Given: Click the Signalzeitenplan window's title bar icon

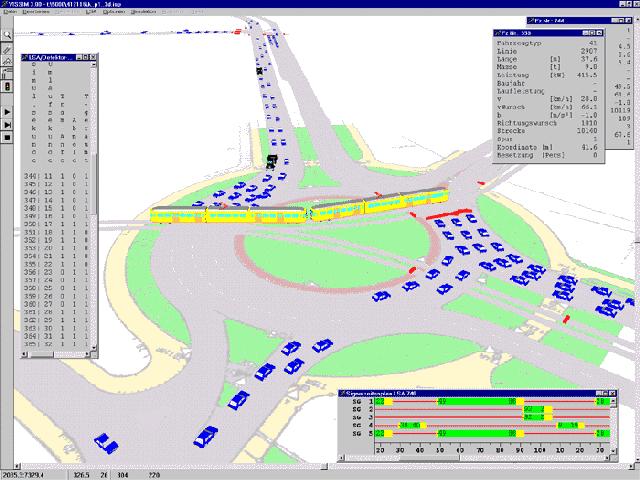Looking at the screenshot, I should [345, 393].
